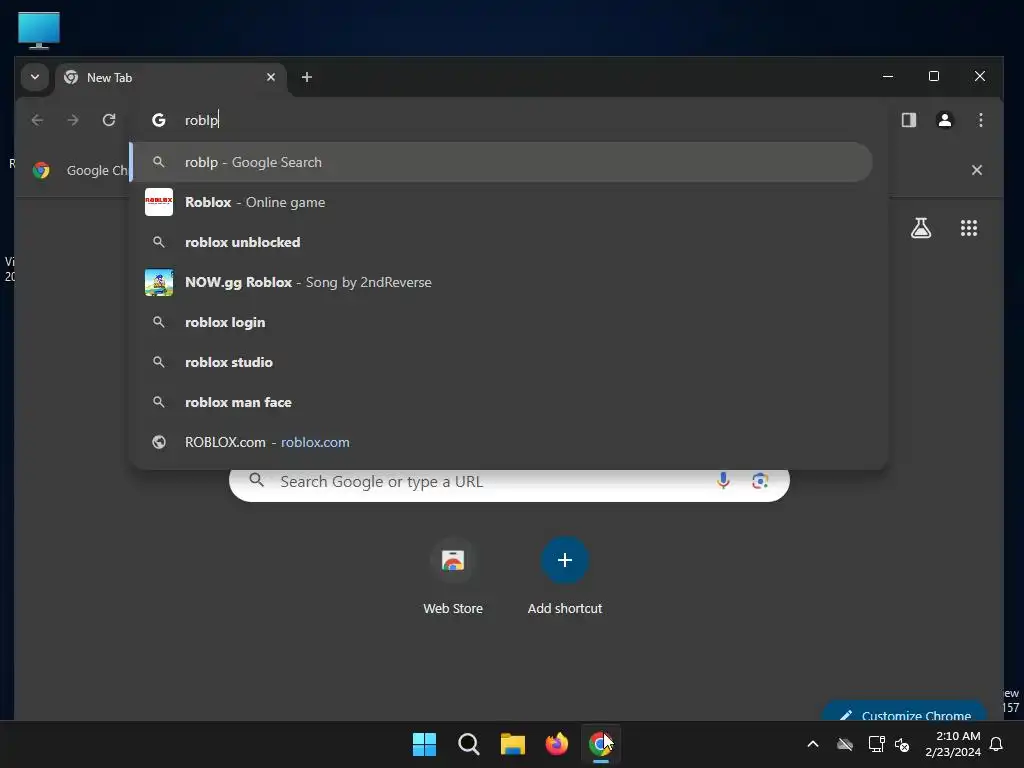
Task: Toggle the Chrome side panel
Action: pyautogui.click(x=908, y=120)
